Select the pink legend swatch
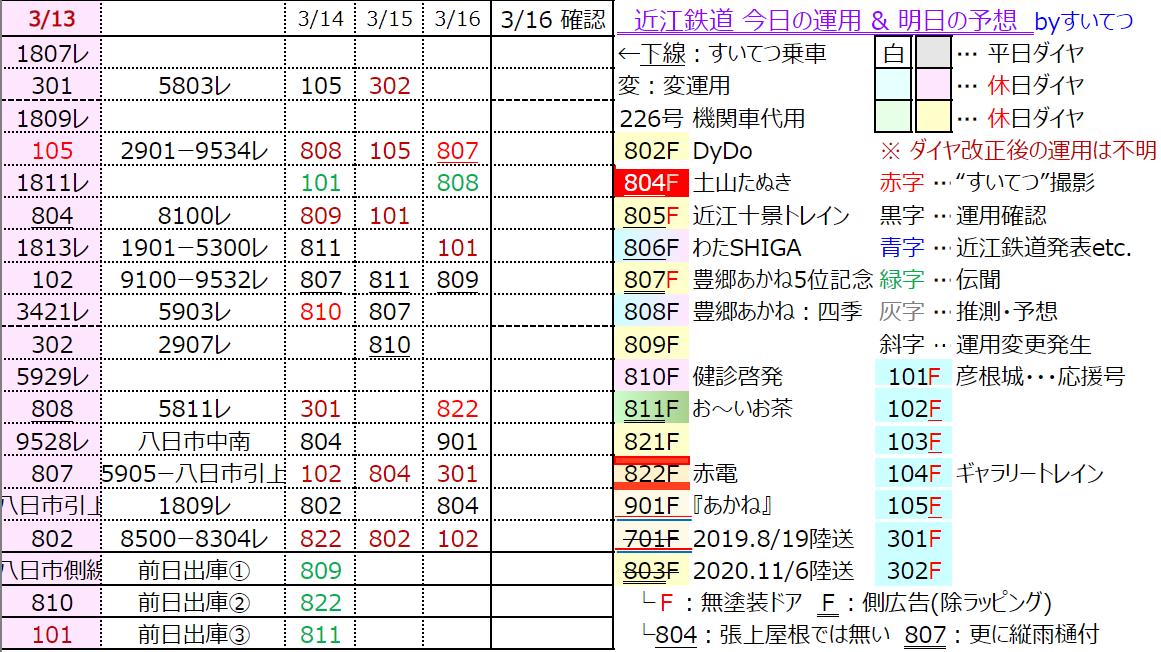The width and height of the screenshot is (1161, 652). pyautogui.click(x=933, y=85)
